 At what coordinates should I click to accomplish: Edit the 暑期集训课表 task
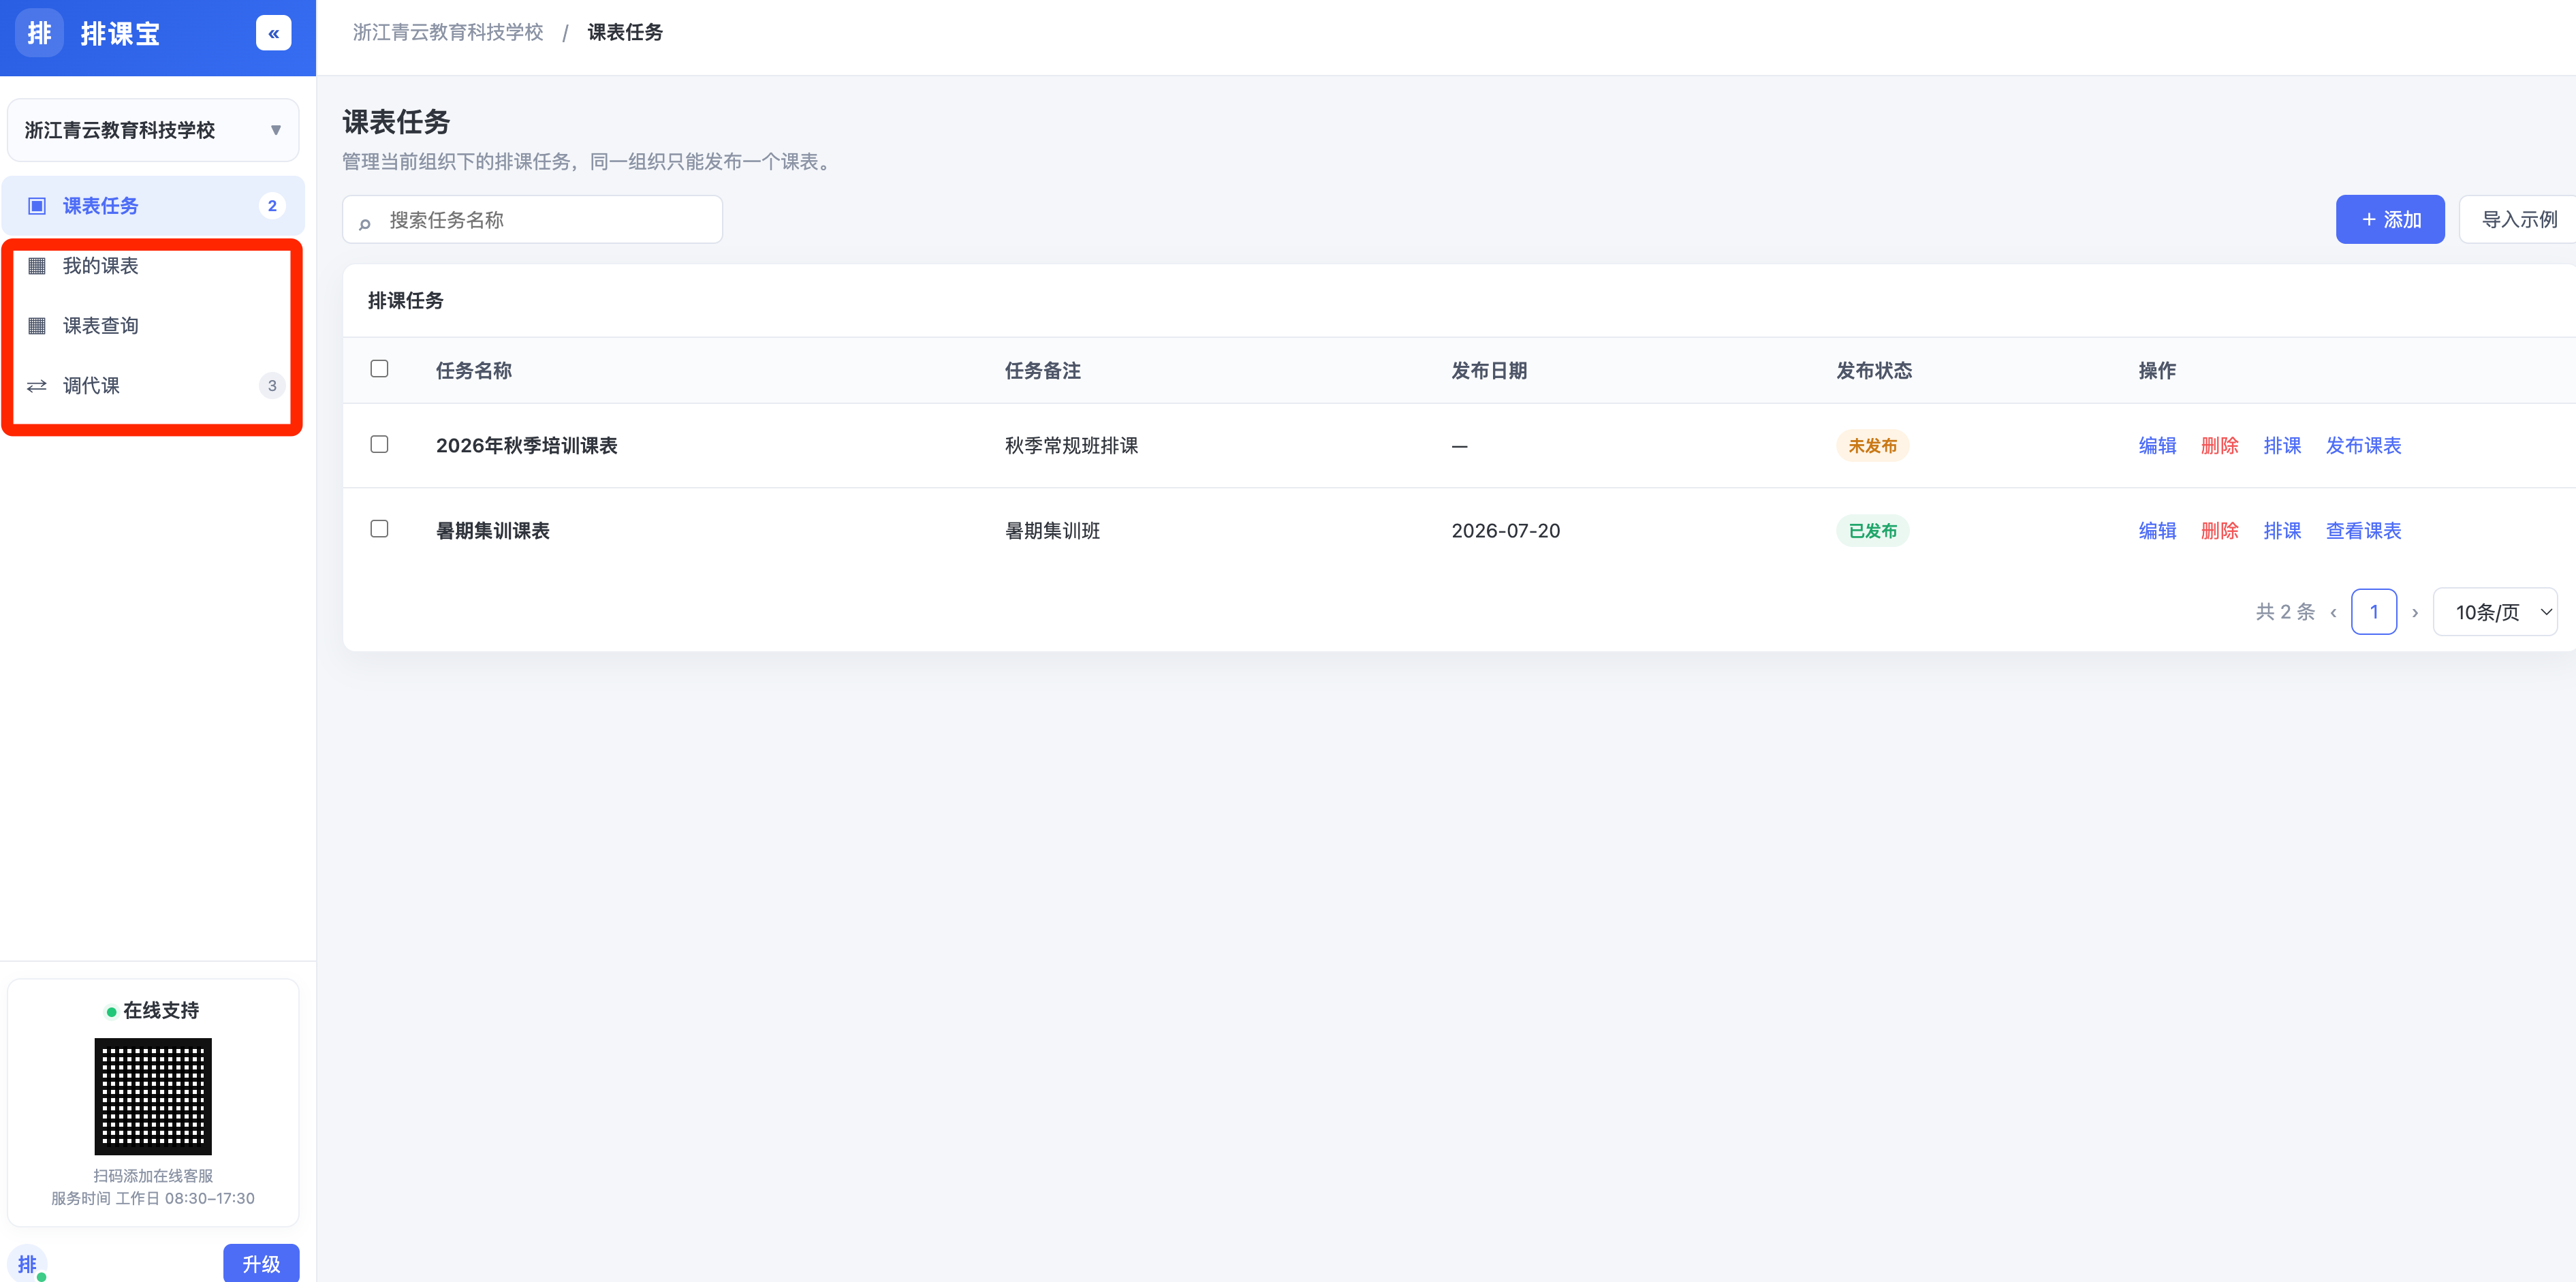pos(2157,531)
